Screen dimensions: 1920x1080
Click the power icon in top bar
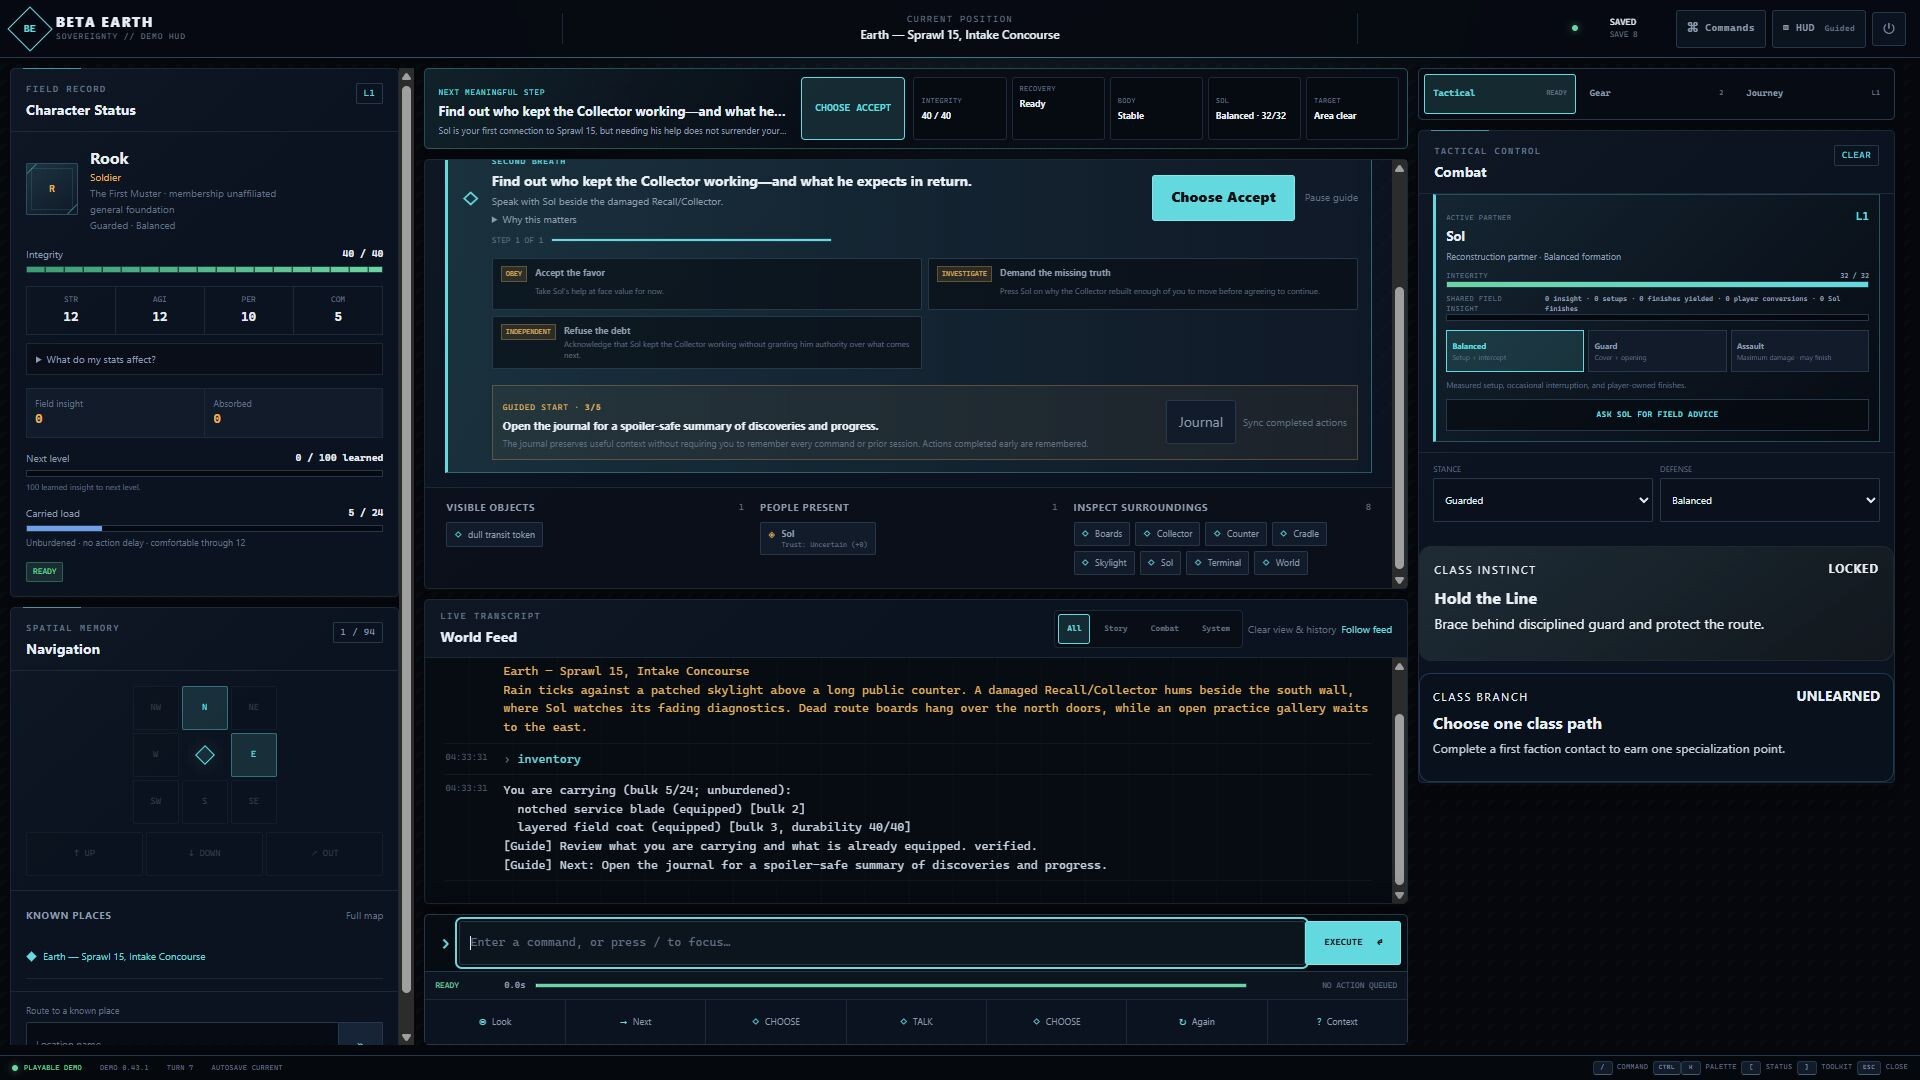tap(1888, 28)
